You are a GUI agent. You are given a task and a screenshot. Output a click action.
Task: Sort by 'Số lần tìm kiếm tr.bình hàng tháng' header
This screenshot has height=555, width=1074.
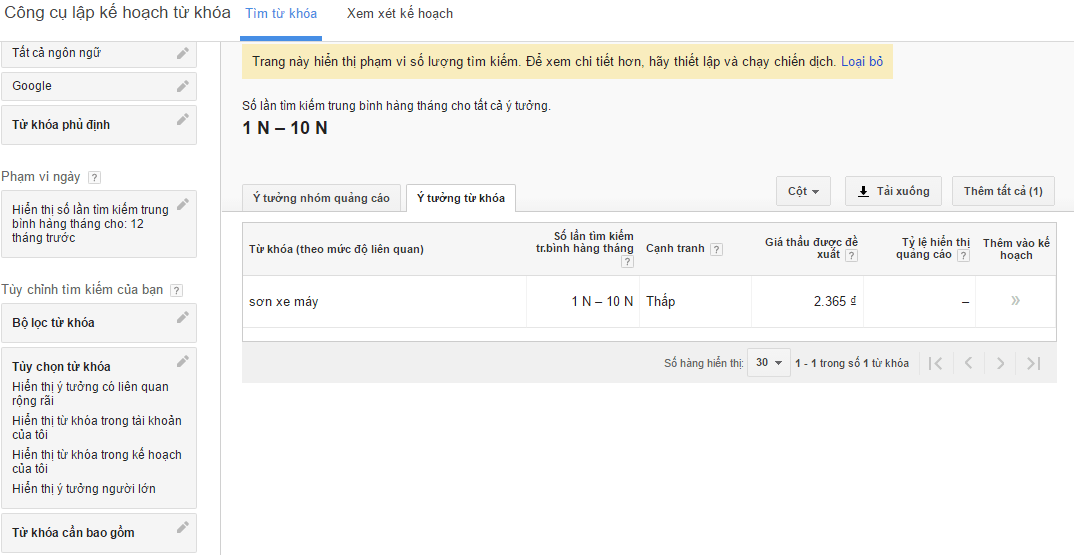coord(584,243)
